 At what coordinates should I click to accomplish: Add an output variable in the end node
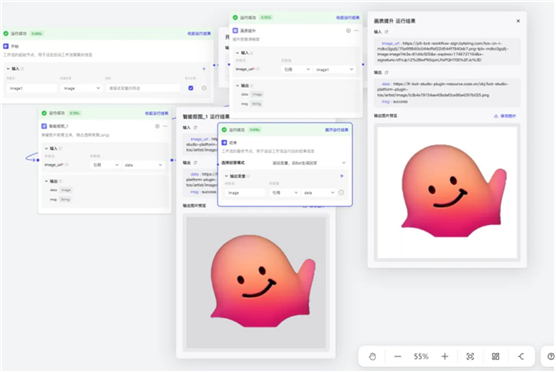click(341, 176)
